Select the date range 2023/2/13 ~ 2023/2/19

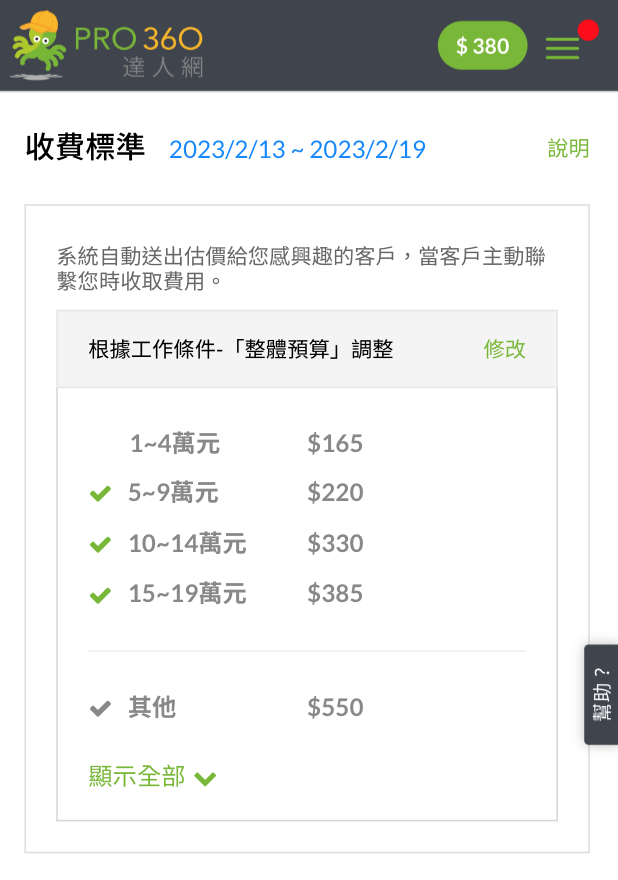(297, 150)
